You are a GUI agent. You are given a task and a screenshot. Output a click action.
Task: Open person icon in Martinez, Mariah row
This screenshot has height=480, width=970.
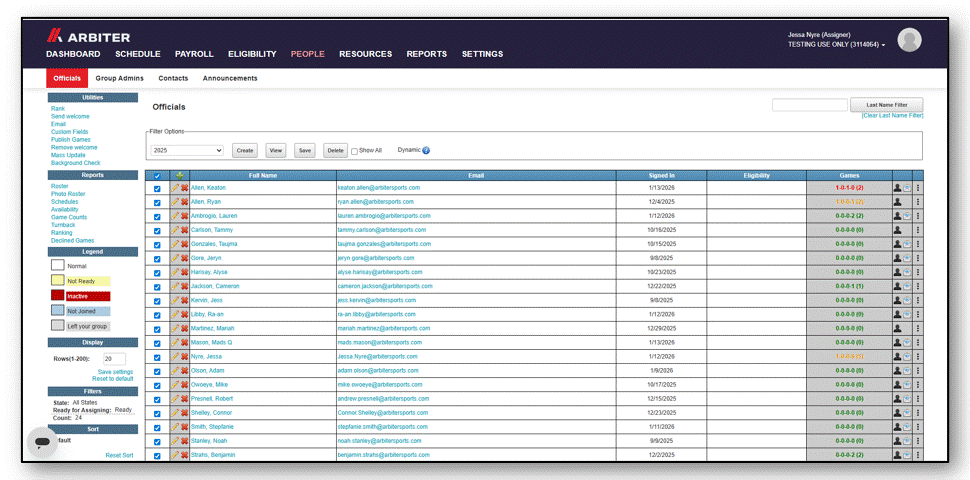[x=897, y=328]
